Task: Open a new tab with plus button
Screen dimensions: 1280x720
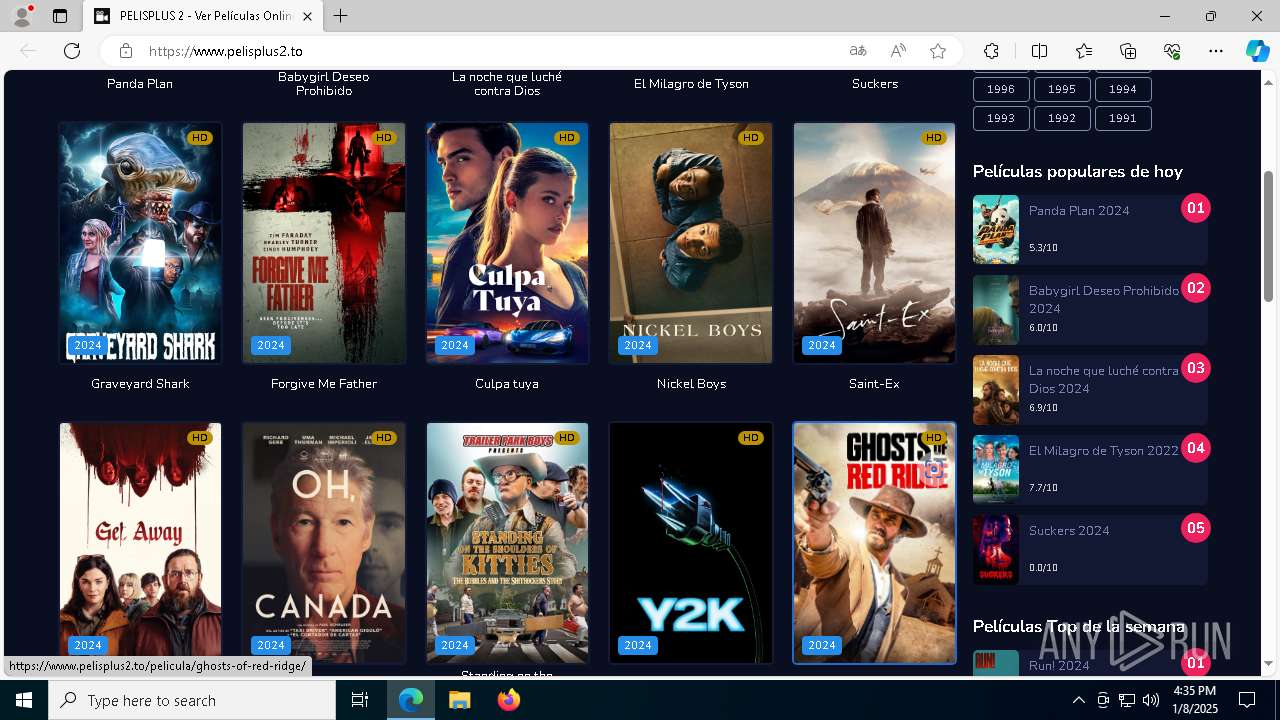Action: pyautogui.click(x=341, y=16)
